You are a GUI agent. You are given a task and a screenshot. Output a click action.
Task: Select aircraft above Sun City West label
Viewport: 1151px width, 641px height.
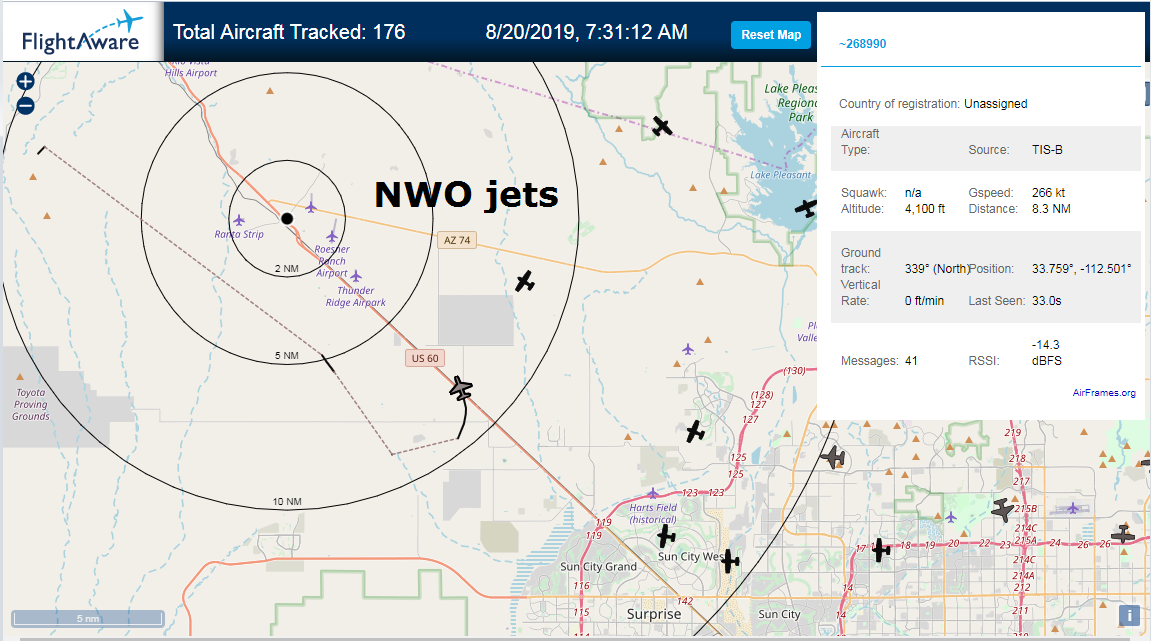pyautogui.click(x=666, y=536)
